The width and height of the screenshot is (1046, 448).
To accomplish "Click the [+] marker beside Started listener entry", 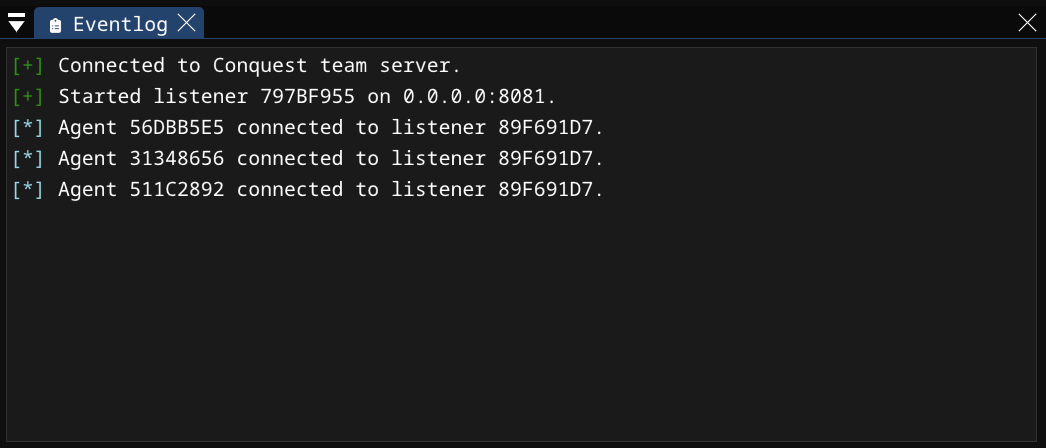I will click(x=28, y=97).
